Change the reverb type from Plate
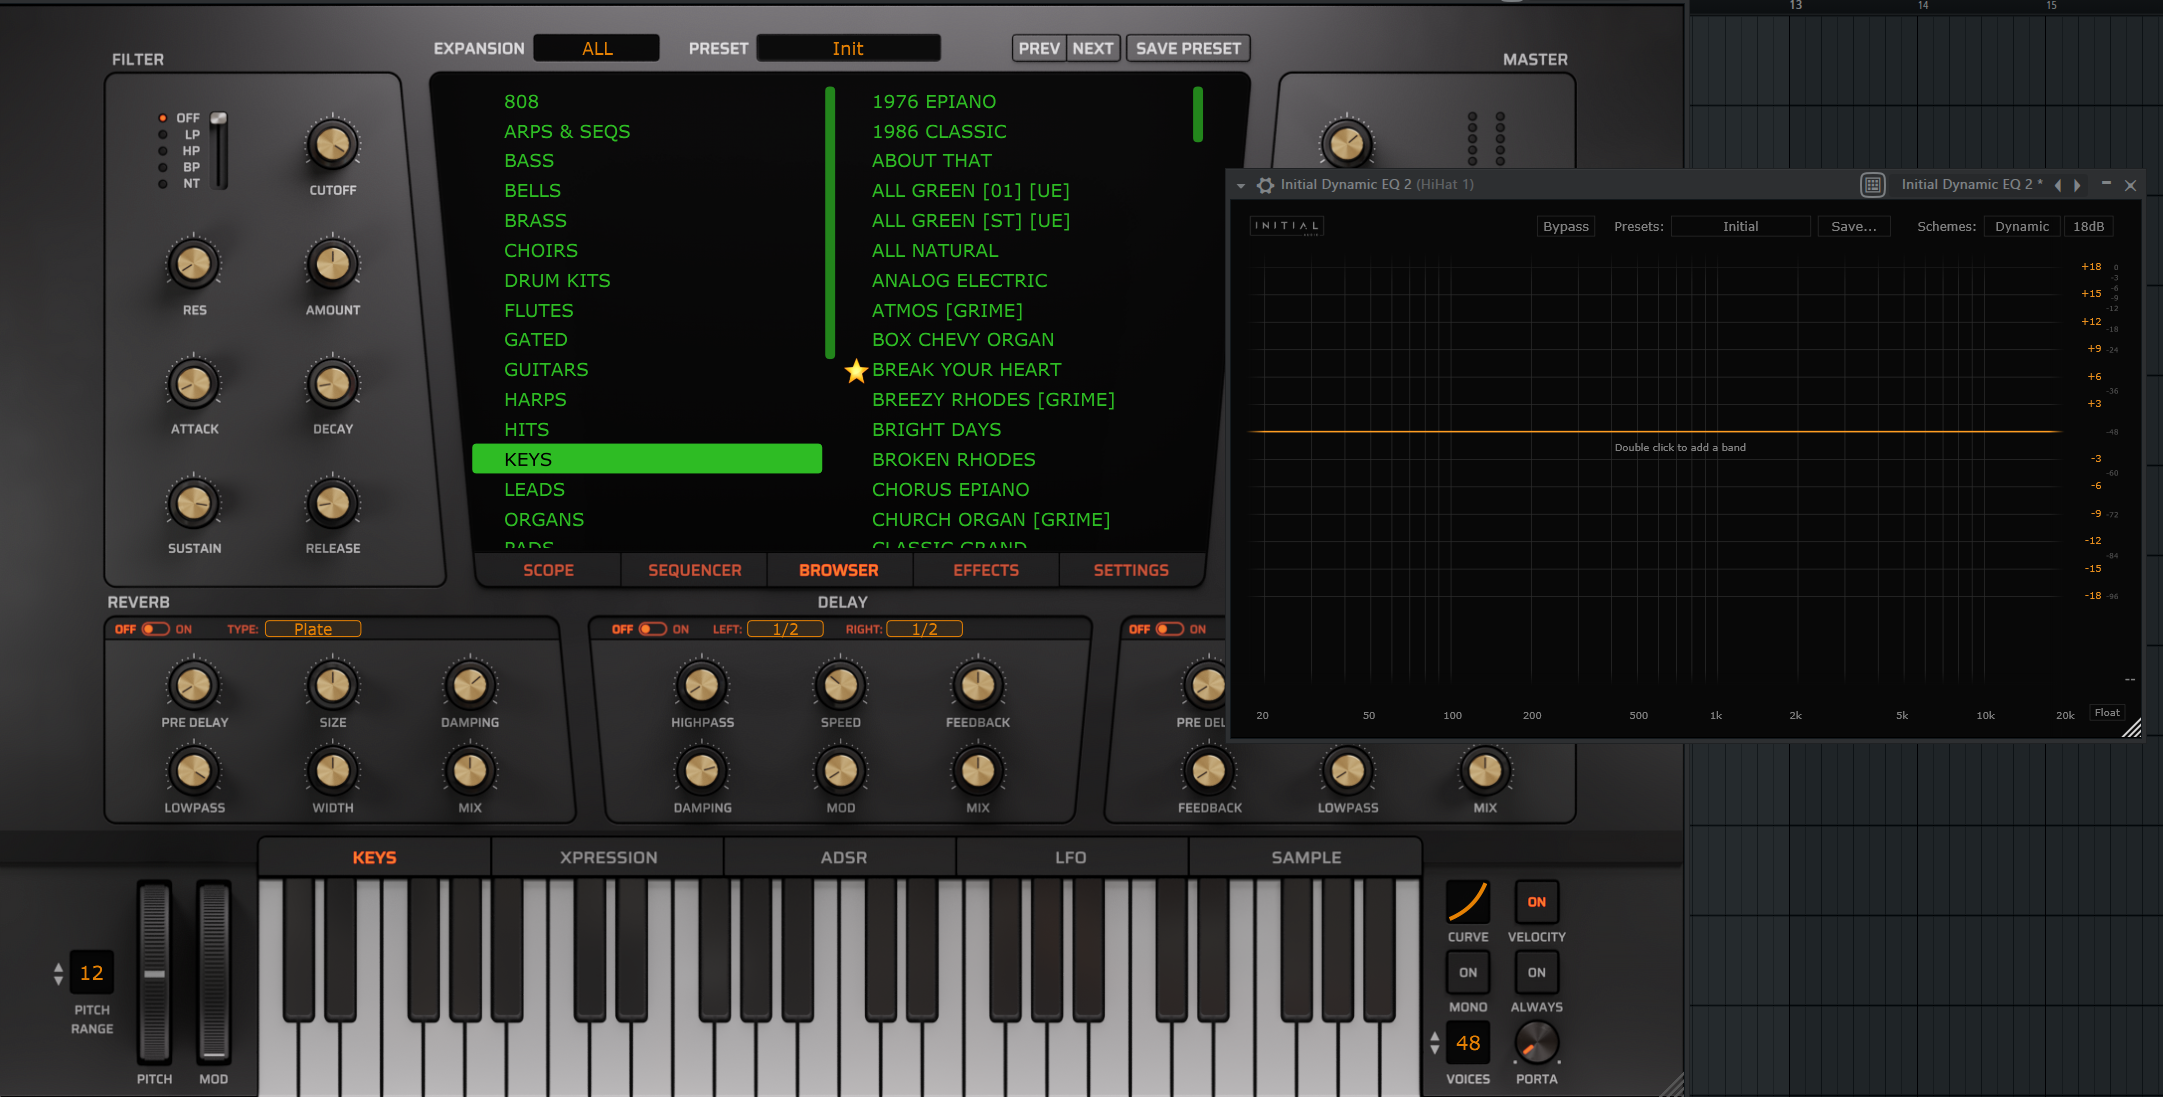 pyautogui.click(x=313, y=628)
